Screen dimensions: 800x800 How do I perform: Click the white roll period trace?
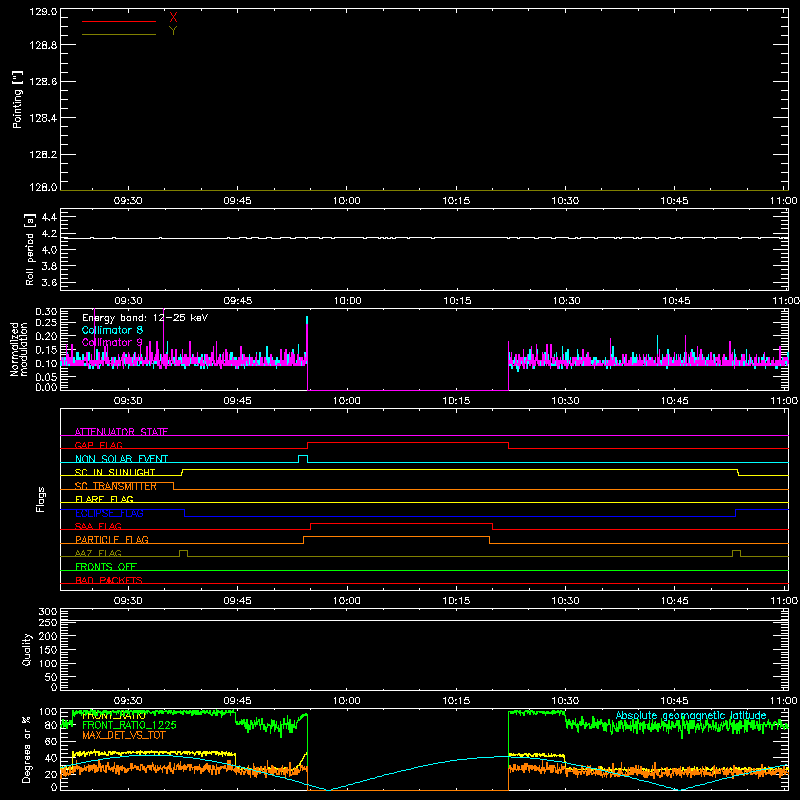[x=424, y=238]
